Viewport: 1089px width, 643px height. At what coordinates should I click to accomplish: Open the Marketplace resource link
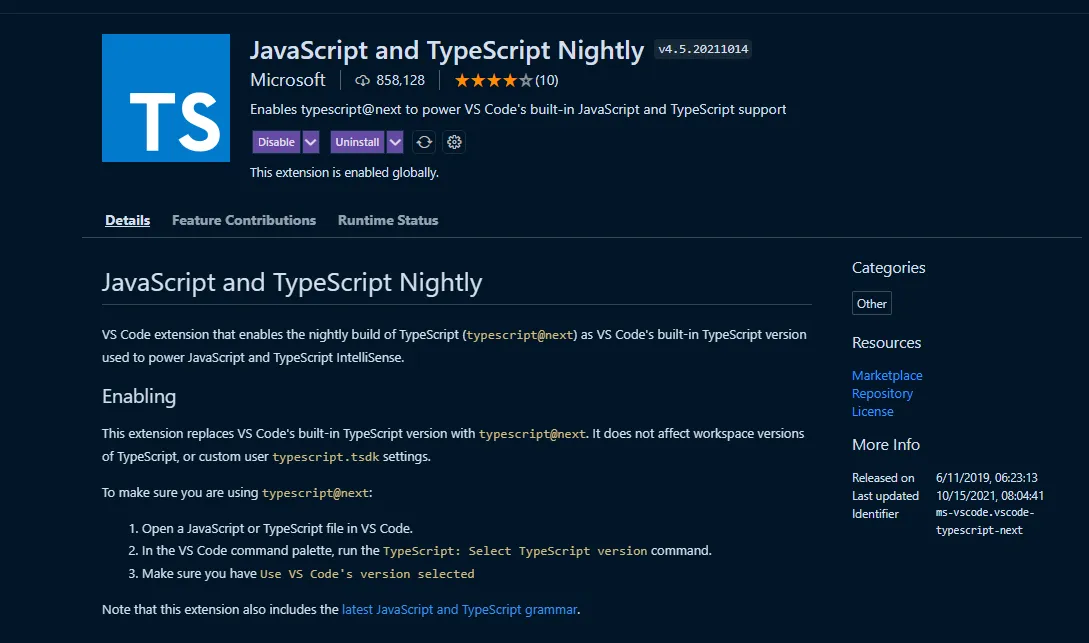click(x=887, y=375)
